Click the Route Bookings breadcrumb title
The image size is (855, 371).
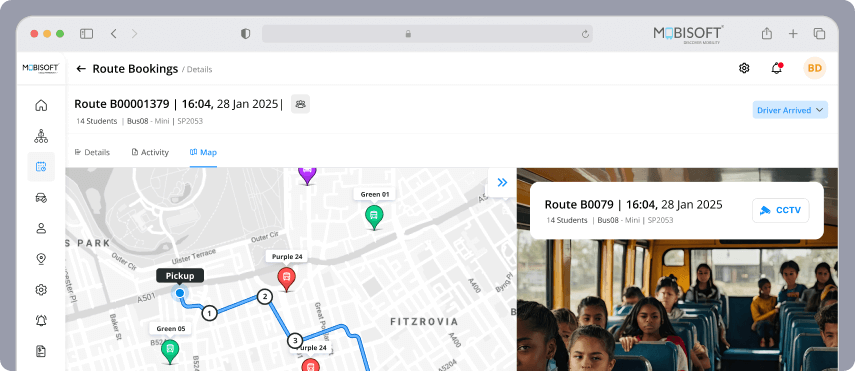click(x=135, y=69)
